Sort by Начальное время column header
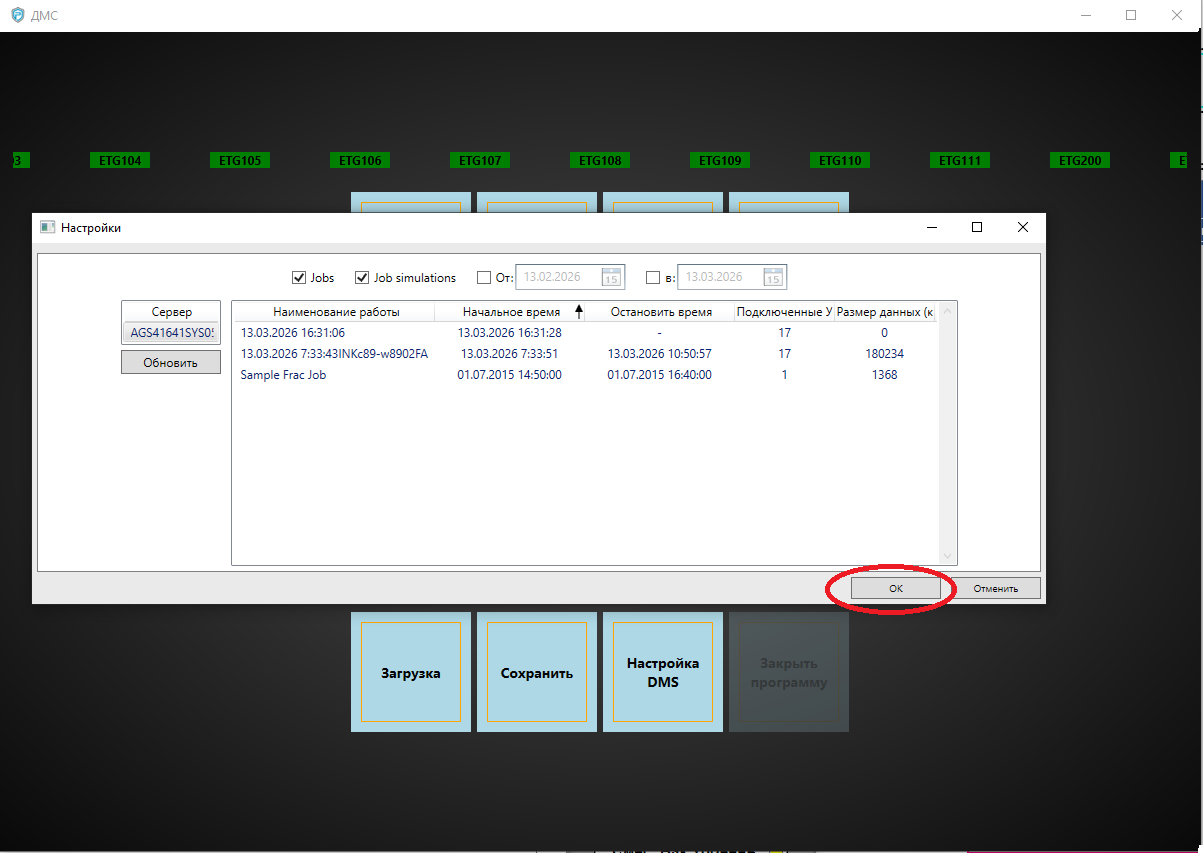 pos(511,312)
